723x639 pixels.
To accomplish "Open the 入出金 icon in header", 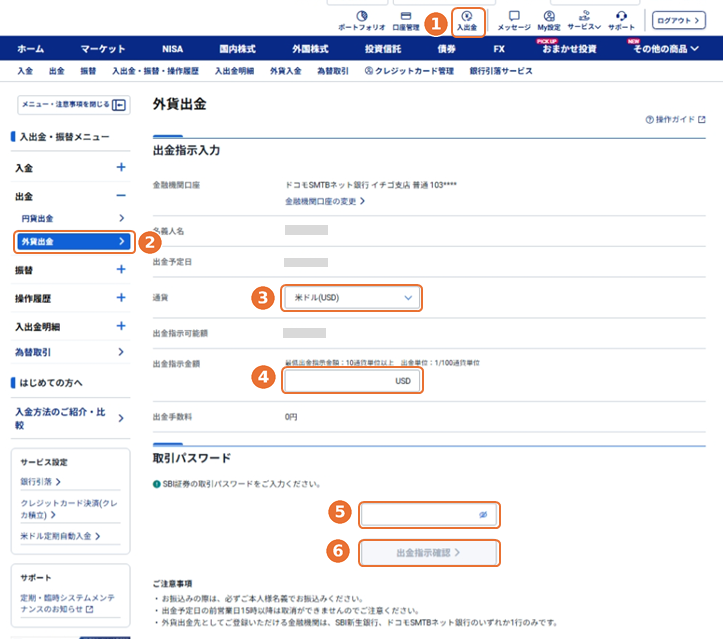I will (467, 21).
